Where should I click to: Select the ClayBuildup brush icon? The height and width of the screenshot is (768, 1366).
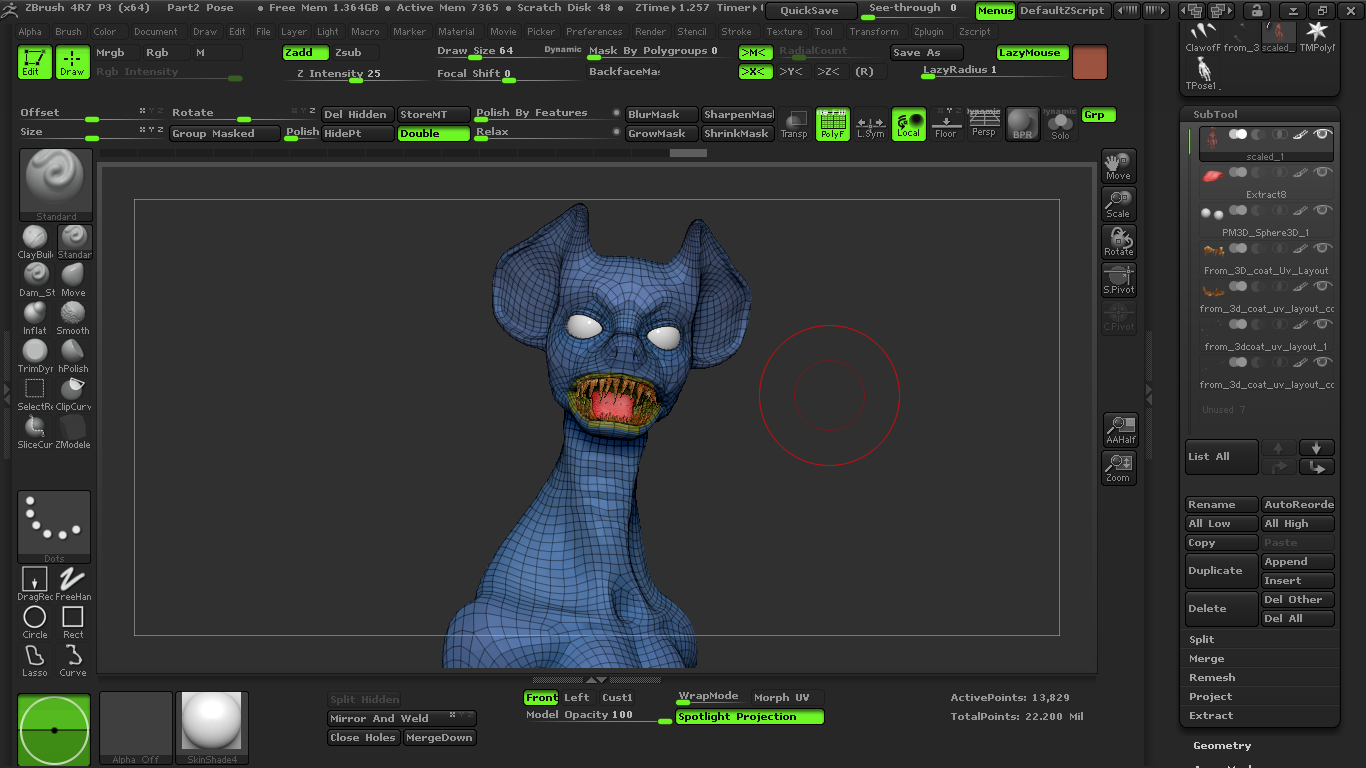(x=35, y=241)
